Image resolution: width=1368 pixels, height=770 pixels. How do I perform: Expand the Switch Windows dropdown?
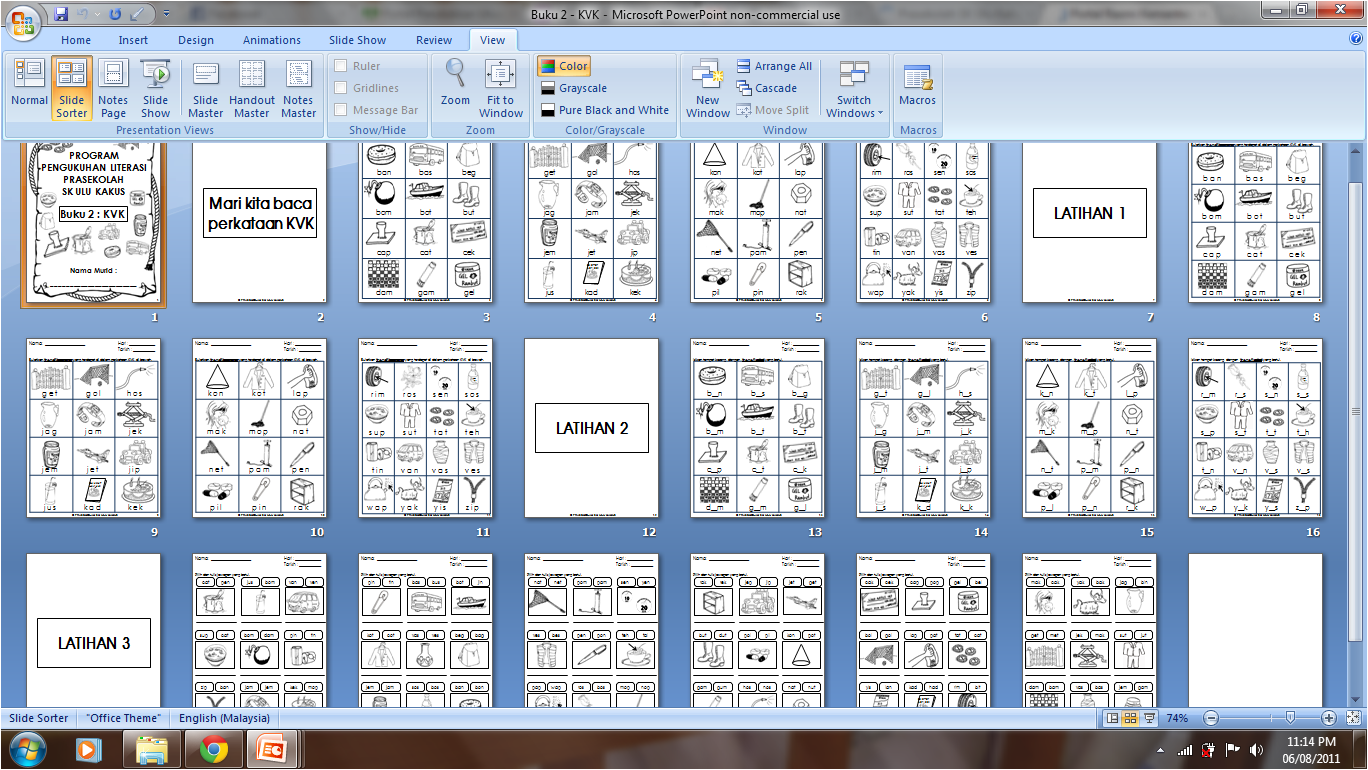854,87
